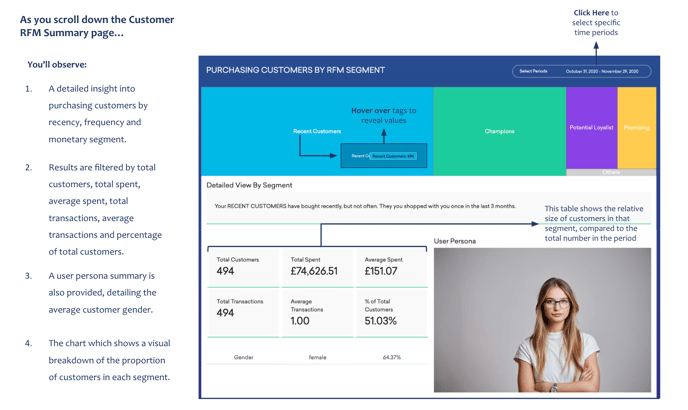Click the October 31 – November 29 date range
Viewport: 688px width, 410px height.
pos(601,71)
